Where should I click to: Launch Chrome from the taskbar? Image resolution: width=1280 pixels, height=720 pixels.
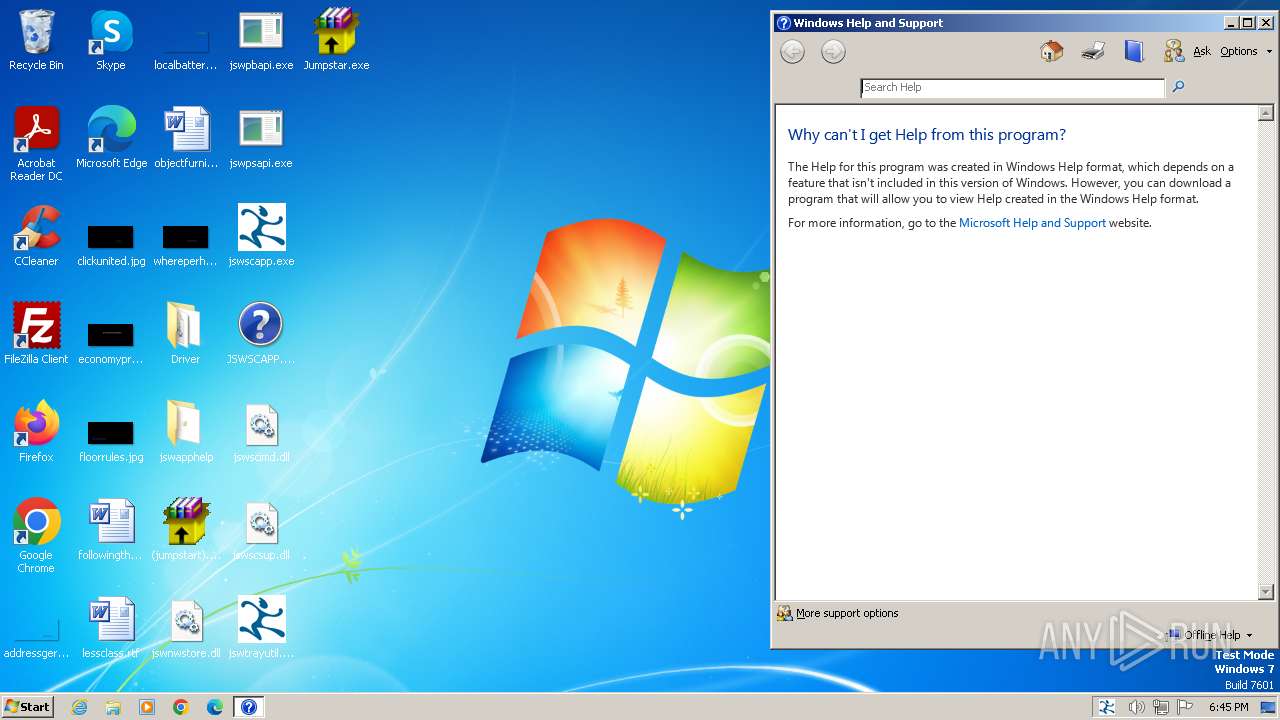pyautogui.click(x=180, y=707)
